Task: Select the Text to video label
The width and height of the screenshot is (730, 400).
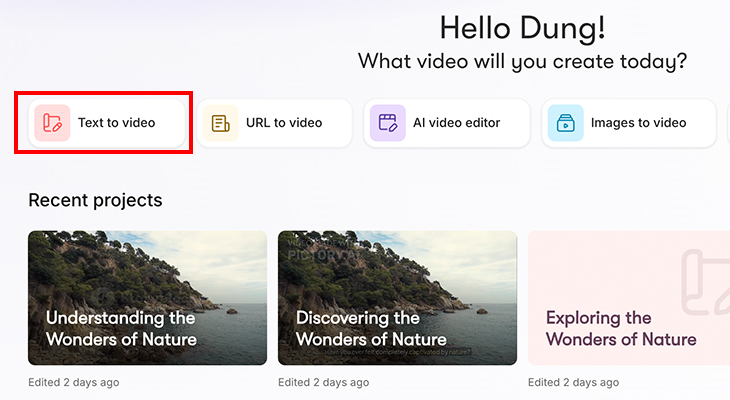Action: (116, 123)
